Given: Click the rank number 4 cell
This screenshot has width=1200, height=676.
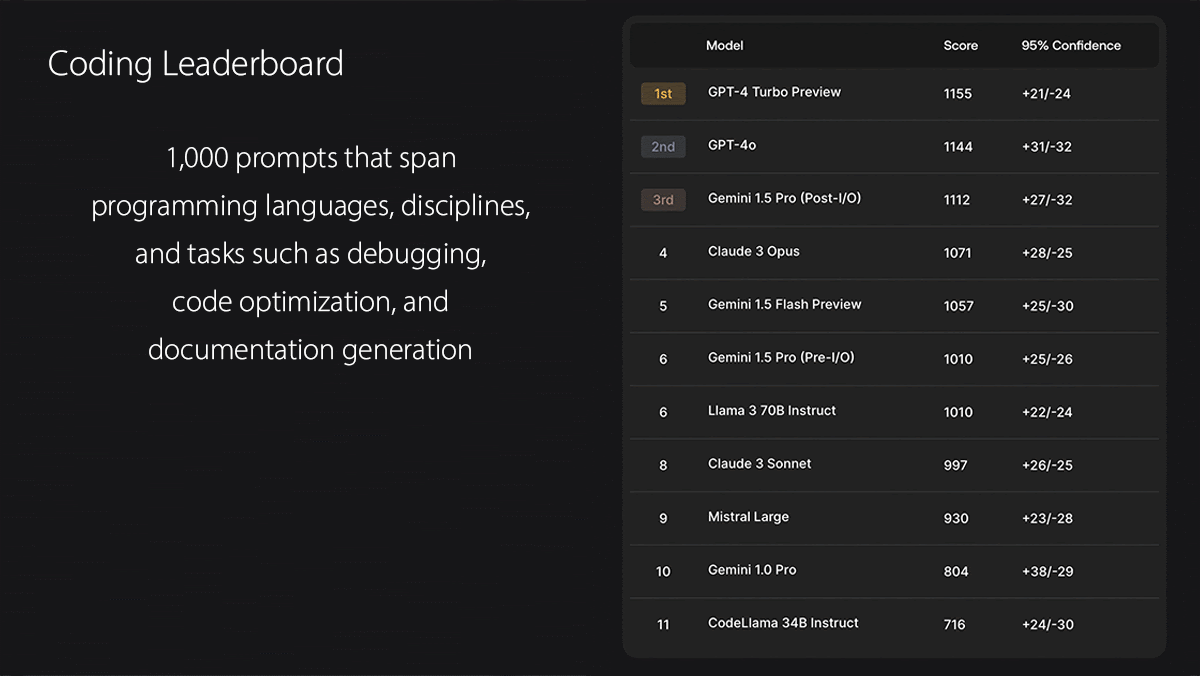Looking at the screenshot, I should coord(663,253).
